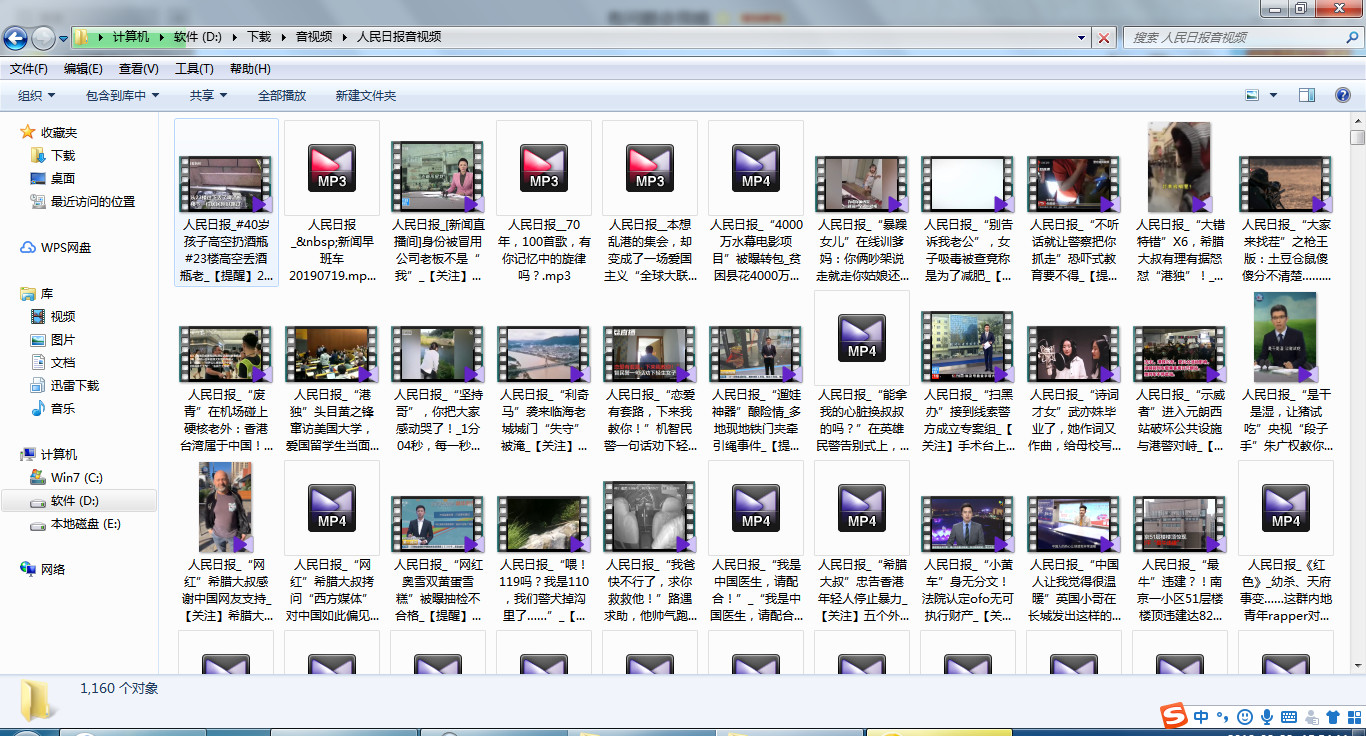This screenshot has height=736, width=1366.
Task: Open recent locations dropdown next to nav arrows
Action: click(64, 38)
